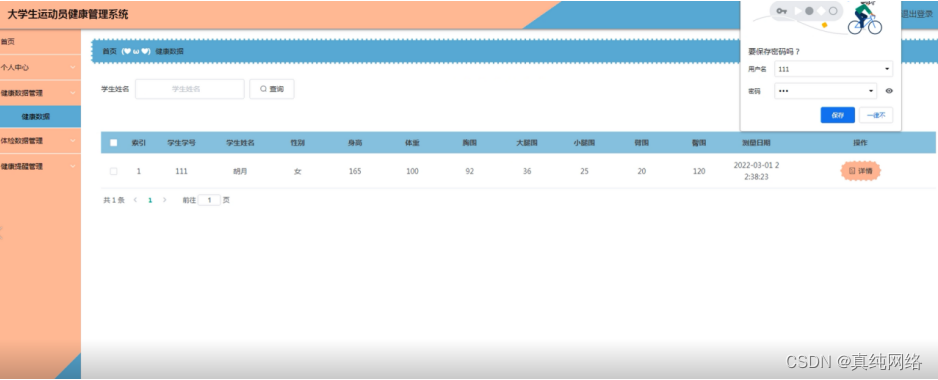
Task: Open the 首页 sidebar item
Action: (x=40, y=42)
